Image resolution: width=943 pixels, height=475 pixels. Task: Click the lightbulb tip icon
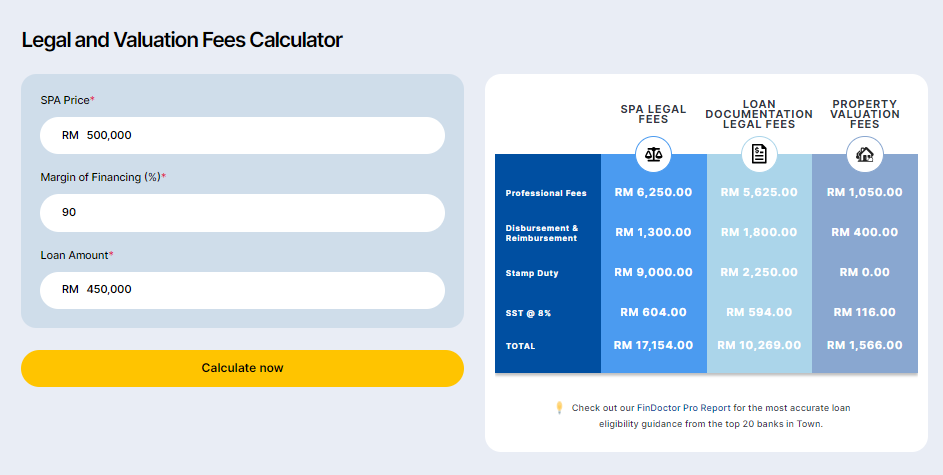tap(559, 408)
